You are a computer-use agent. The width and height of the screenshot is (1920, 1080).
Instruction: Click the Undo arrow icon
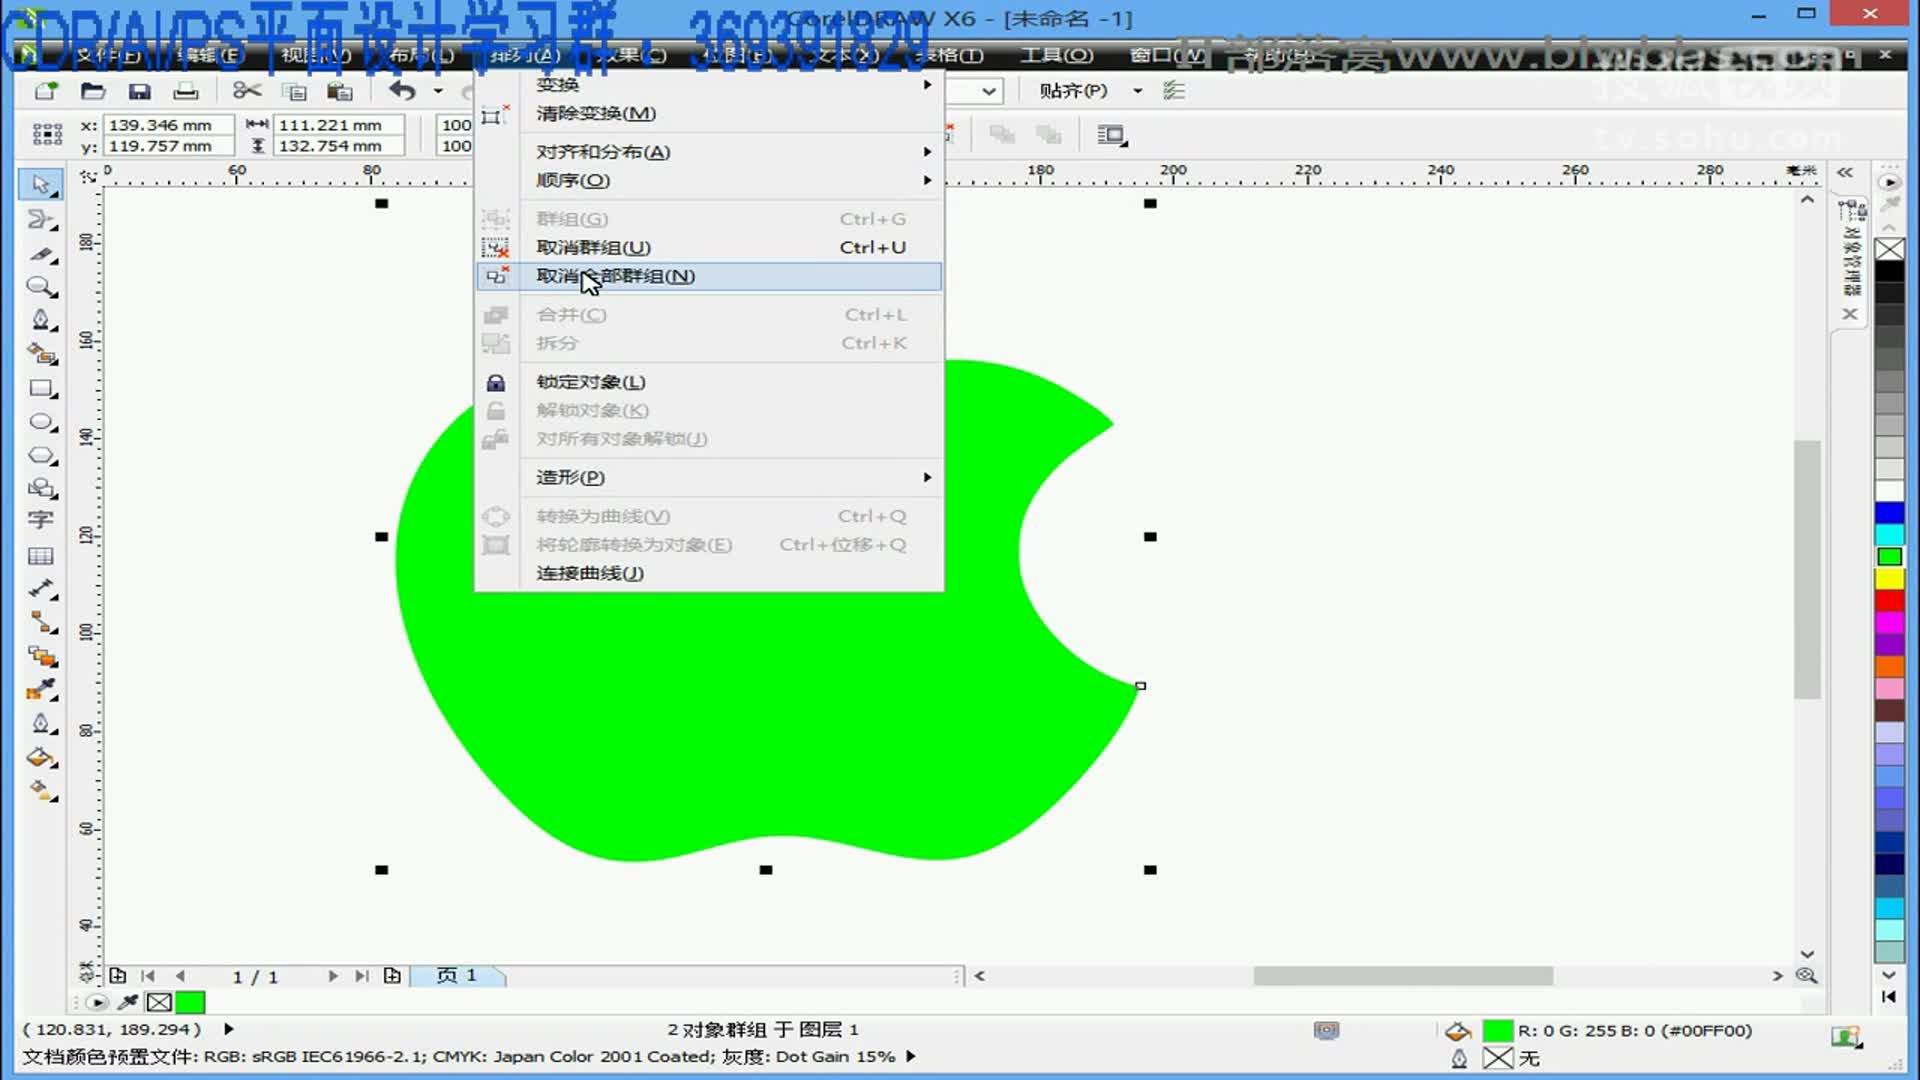(402, 91)
